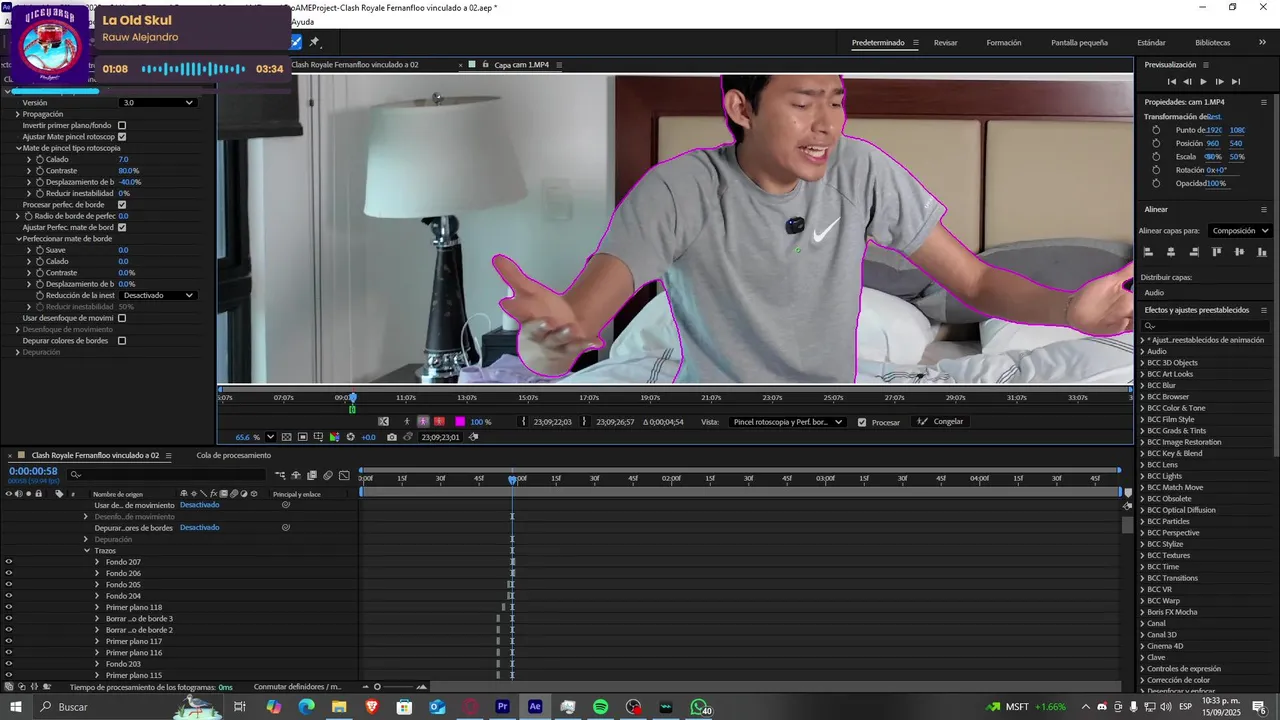Open the Propiedades panel menu icon

coord(1263,102)
